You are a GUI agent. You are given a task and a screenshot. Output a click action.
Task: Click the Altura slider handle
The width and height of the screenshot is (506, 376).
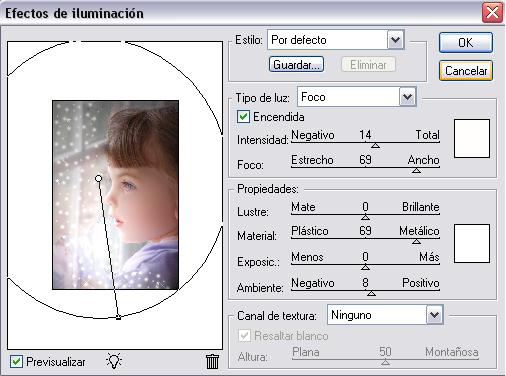(385, 362)
